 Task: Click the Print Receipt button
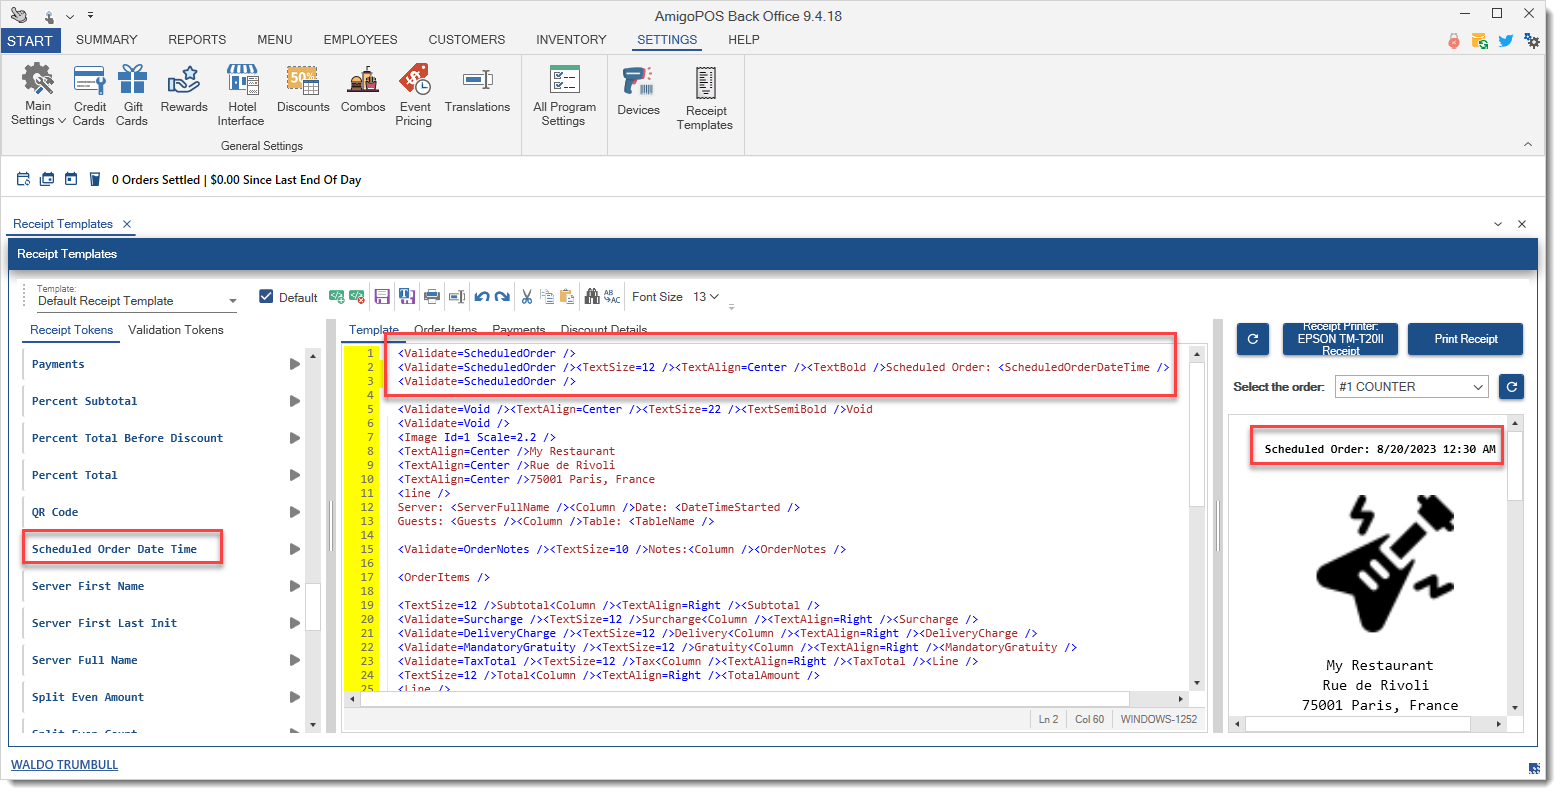(1465, 339)
